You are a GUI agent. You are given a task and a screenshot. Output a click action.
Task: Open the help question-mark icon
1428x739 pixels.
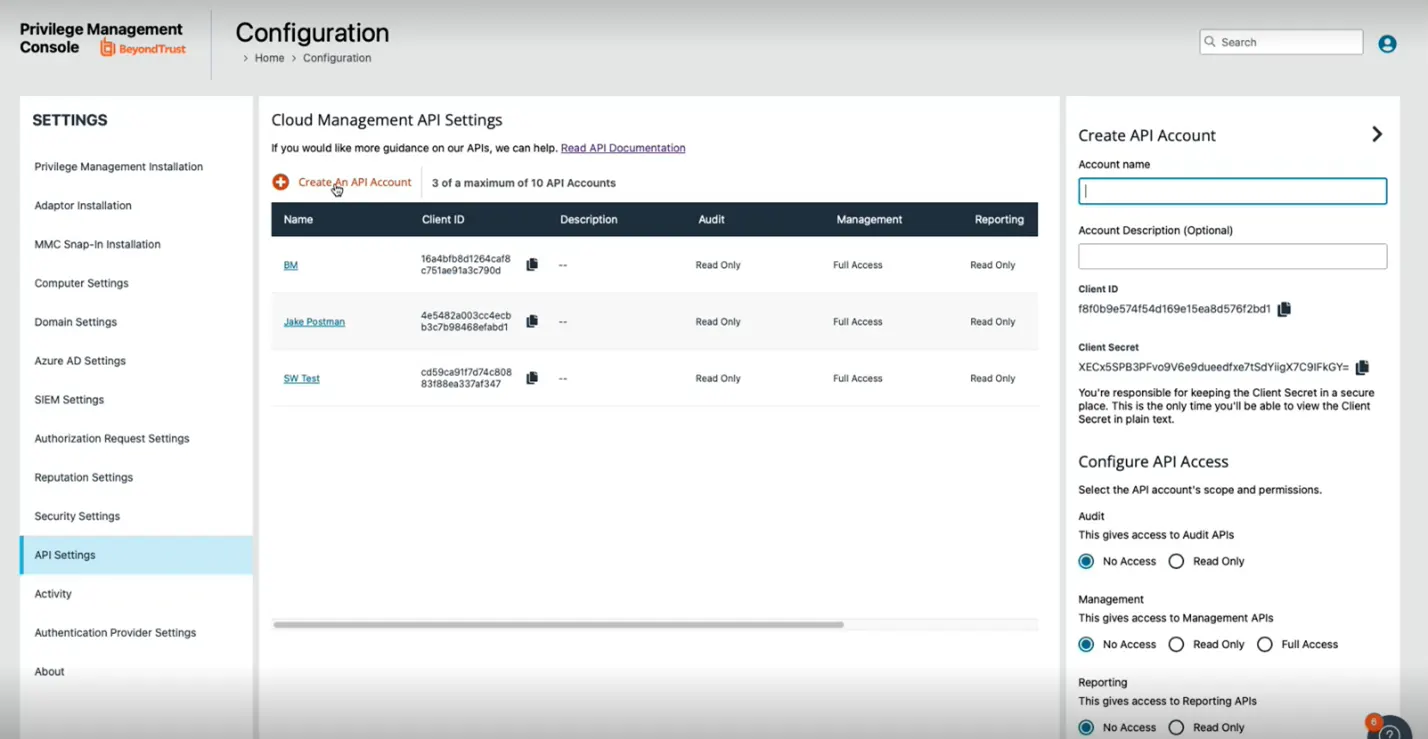click(x=1390, y=731)
